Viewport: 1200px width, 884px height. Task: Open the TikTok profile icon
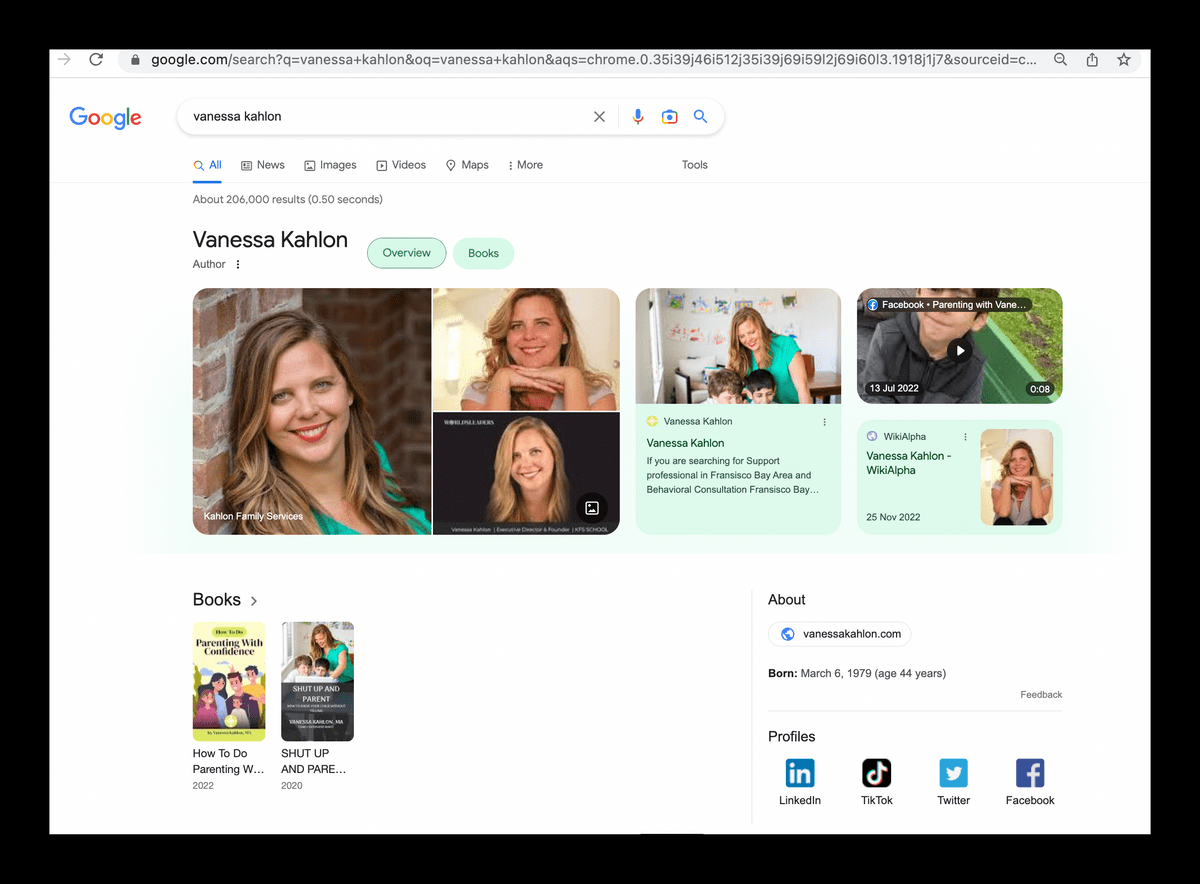point(877,773)
